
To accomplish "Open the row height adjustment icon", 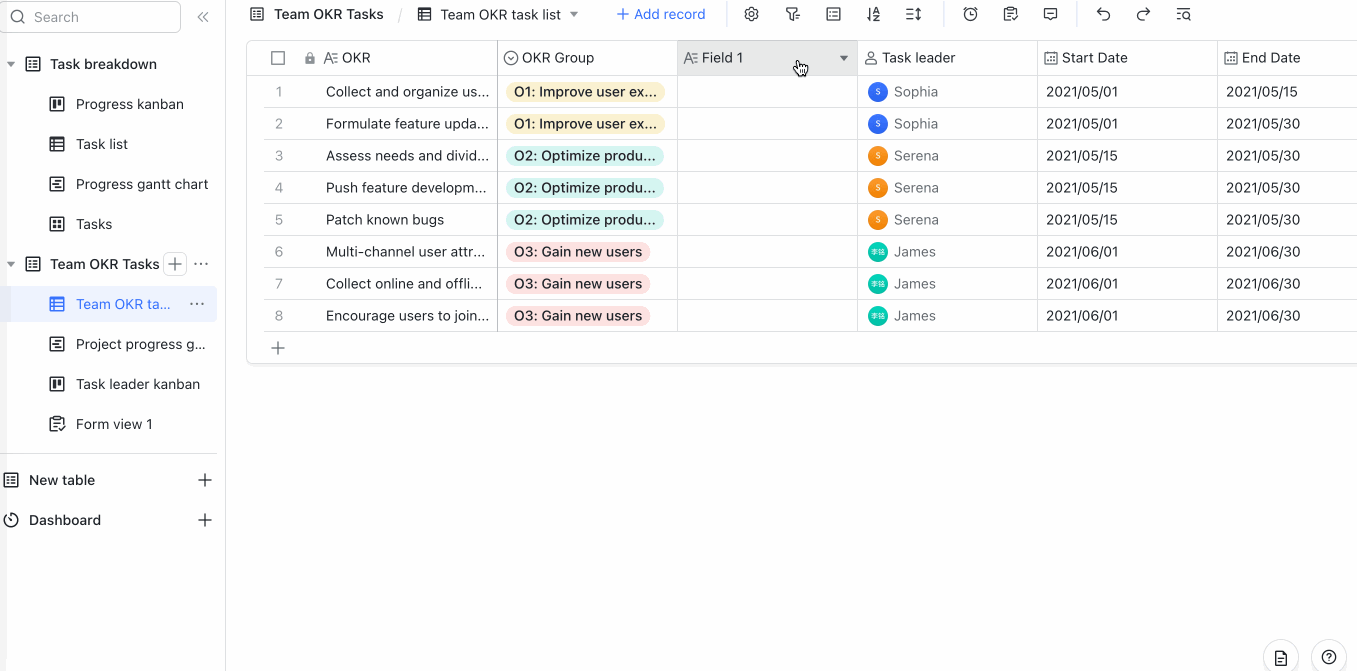I will (x=913, y=14).
